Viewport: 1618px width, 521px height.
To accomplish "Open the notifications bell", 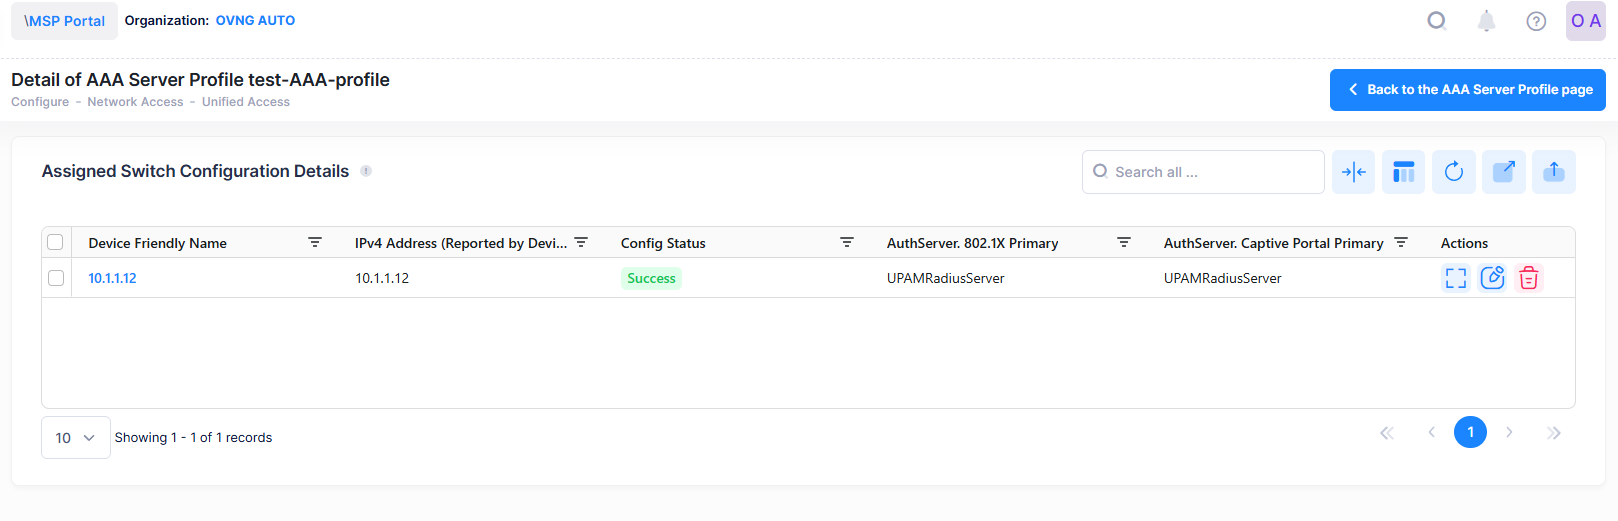I will (1486, 21).
